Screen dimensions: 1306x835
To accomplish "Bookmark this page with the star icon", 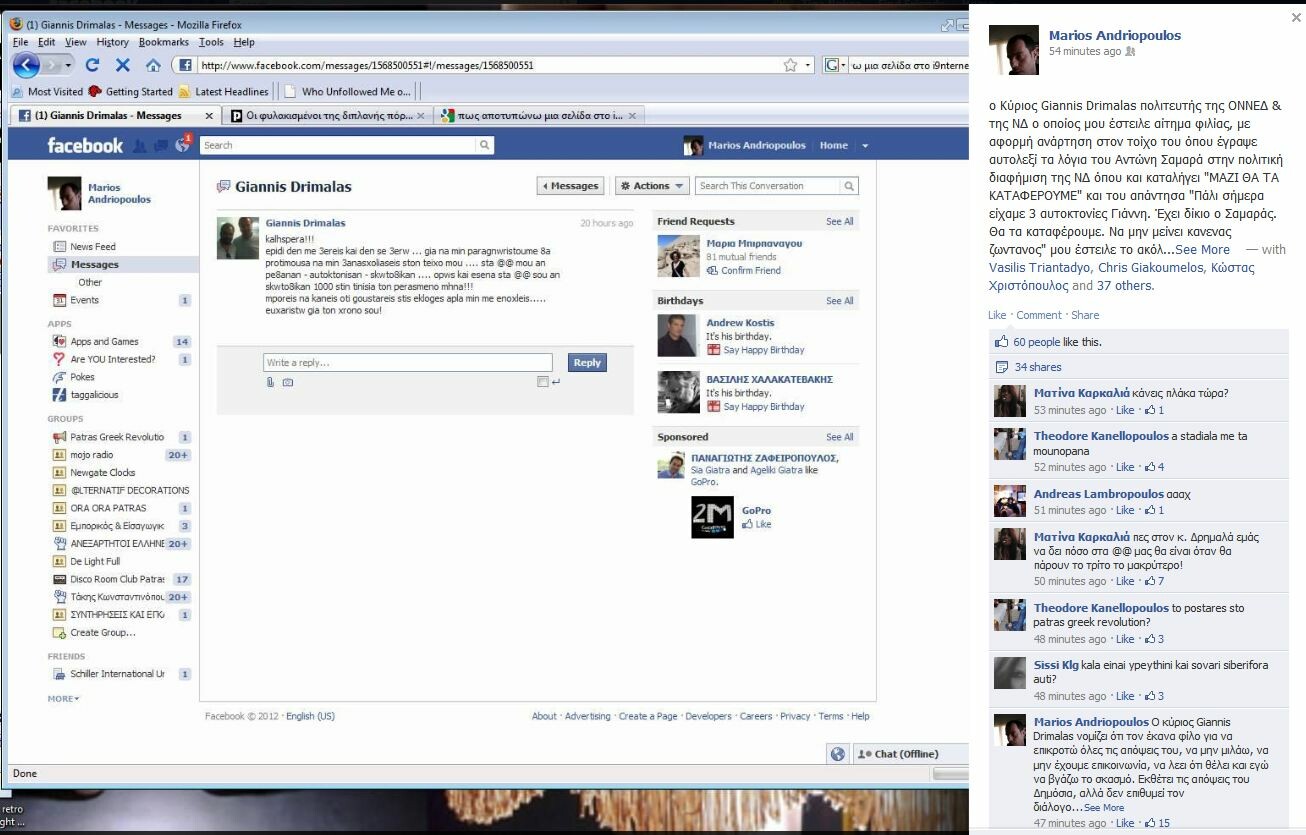I will pos(790,65).
